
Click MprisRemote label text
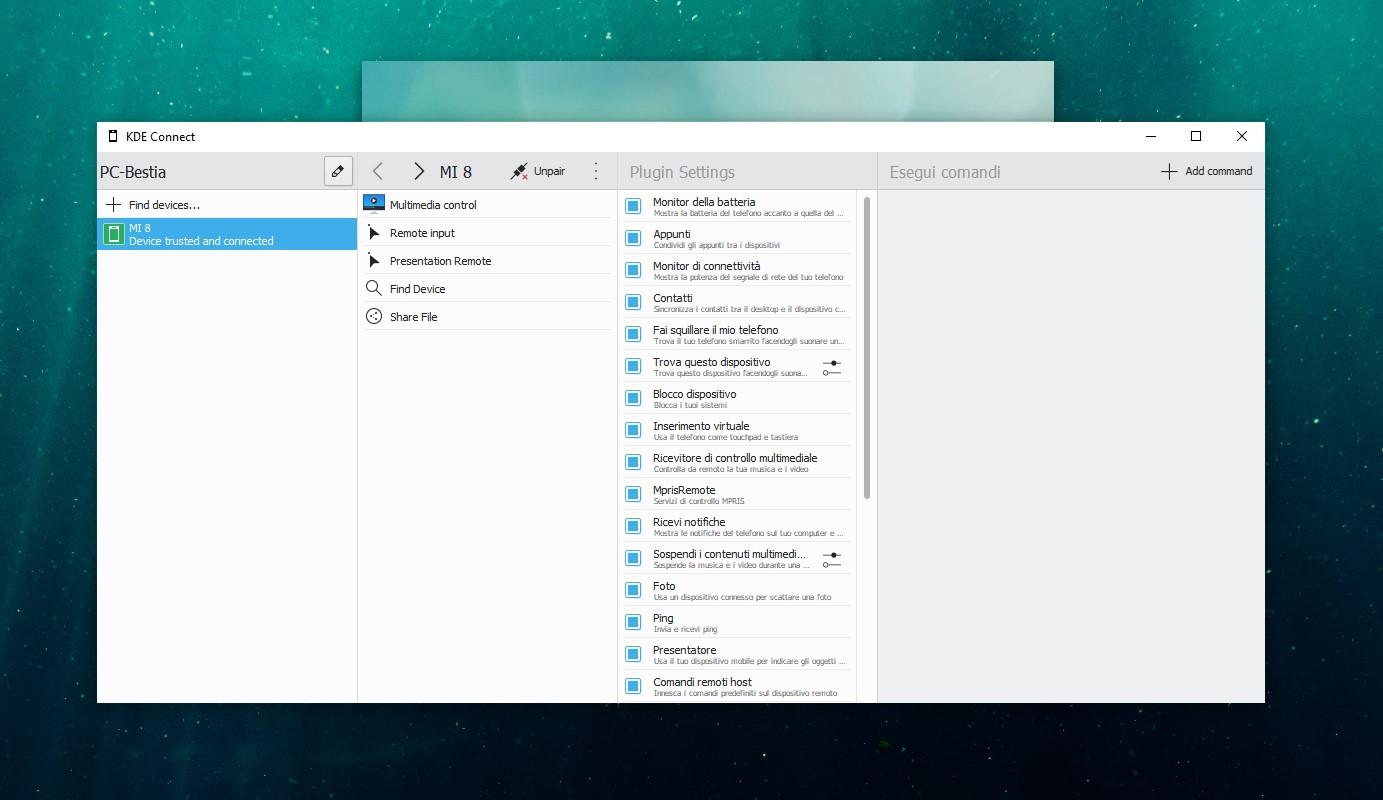coord(684,490)
